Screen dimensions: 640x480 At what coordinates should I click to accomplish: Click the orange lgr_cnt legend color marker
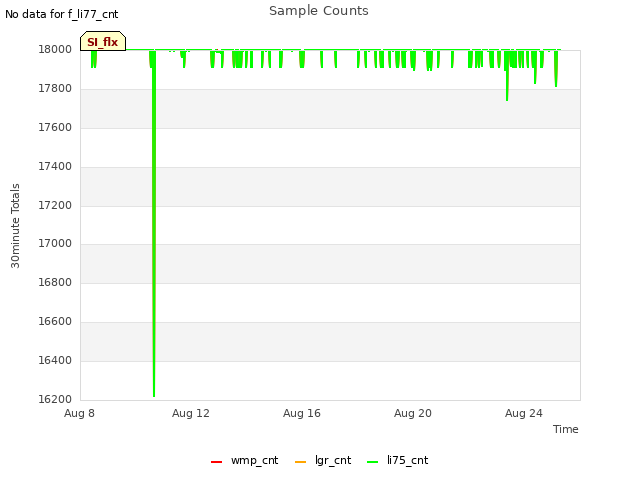pos(300,462)
